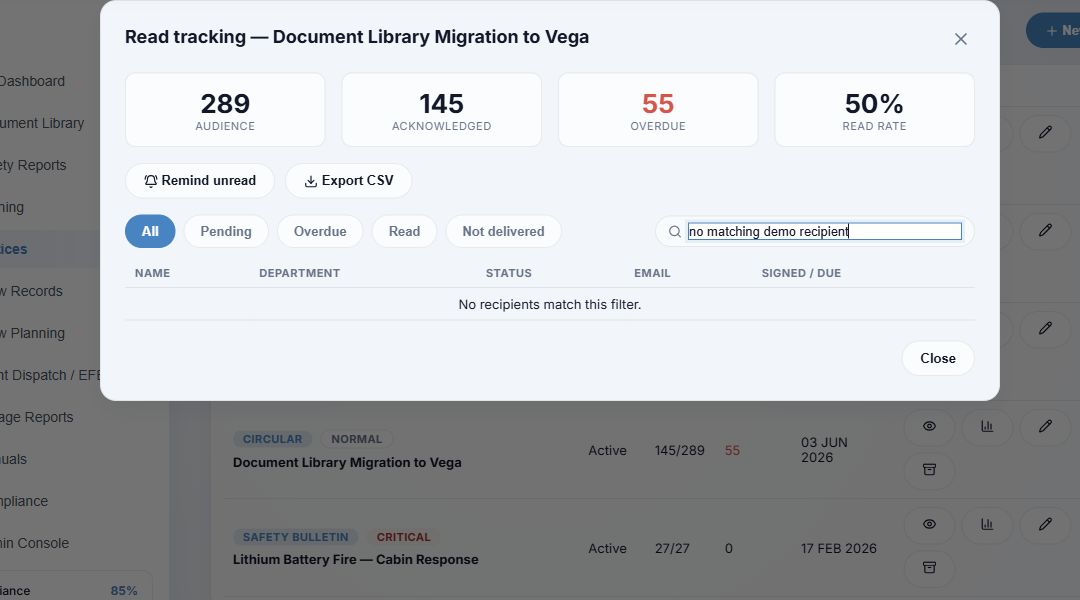View Lithium Battery Fire notice with eye icon
Screen dimensions: 1080x600
[x=929, y=524]
